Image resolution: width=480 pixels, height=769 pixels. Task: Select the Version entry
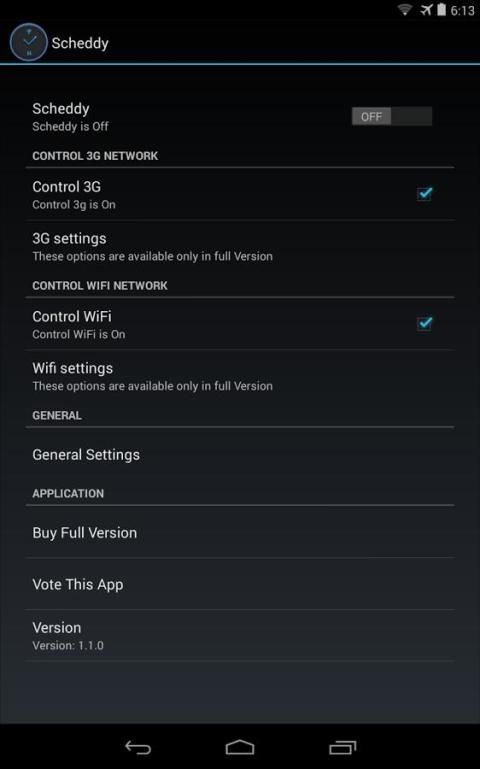pos(240,636)
